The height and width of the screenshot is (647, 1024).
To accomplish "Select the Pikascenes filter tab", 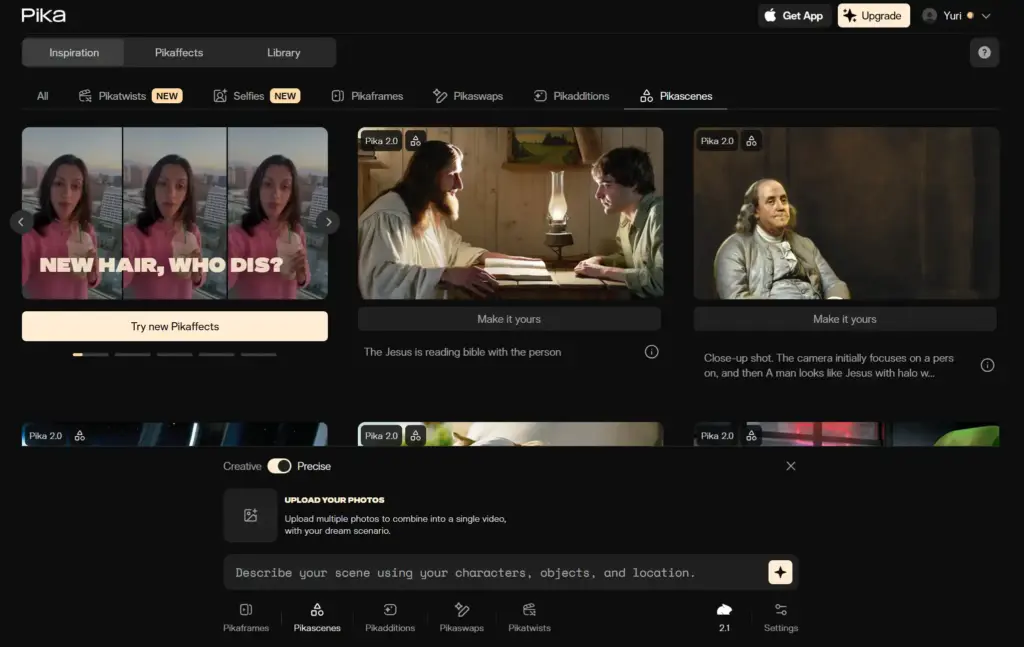I will pos(676,96).
